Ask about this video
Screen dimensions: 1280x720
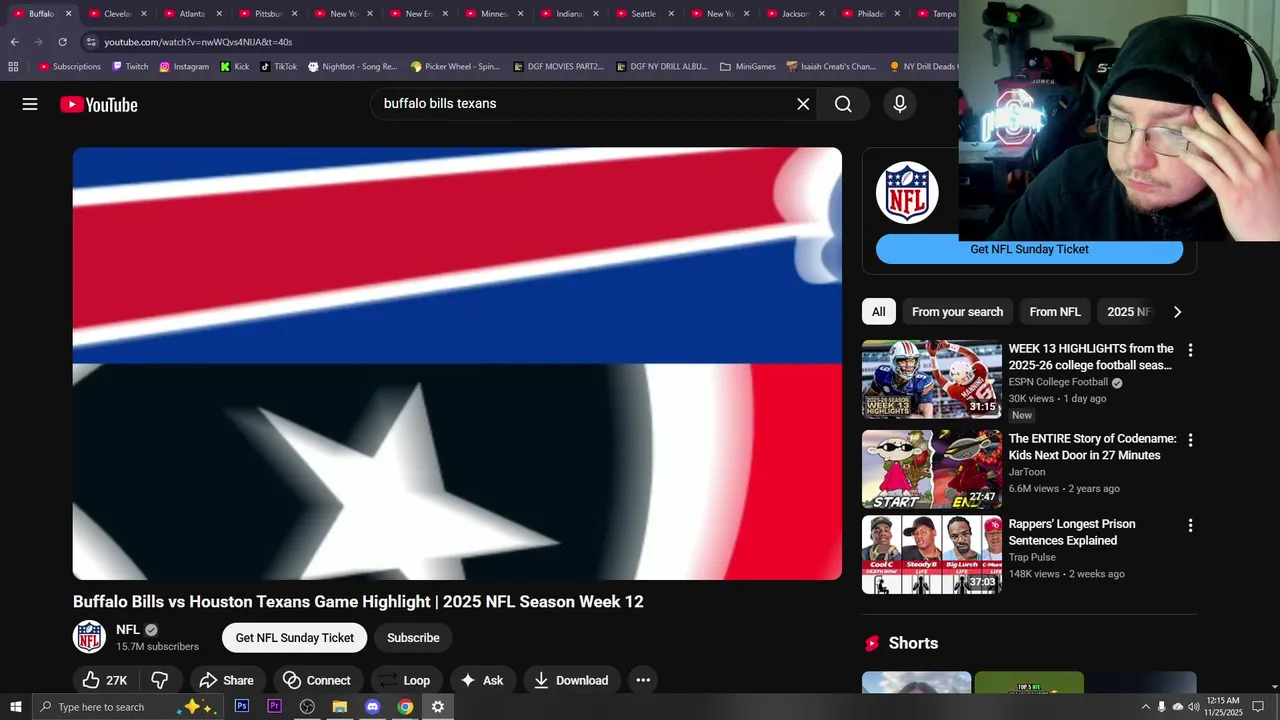pyautogui.click(x=481, y=680)
